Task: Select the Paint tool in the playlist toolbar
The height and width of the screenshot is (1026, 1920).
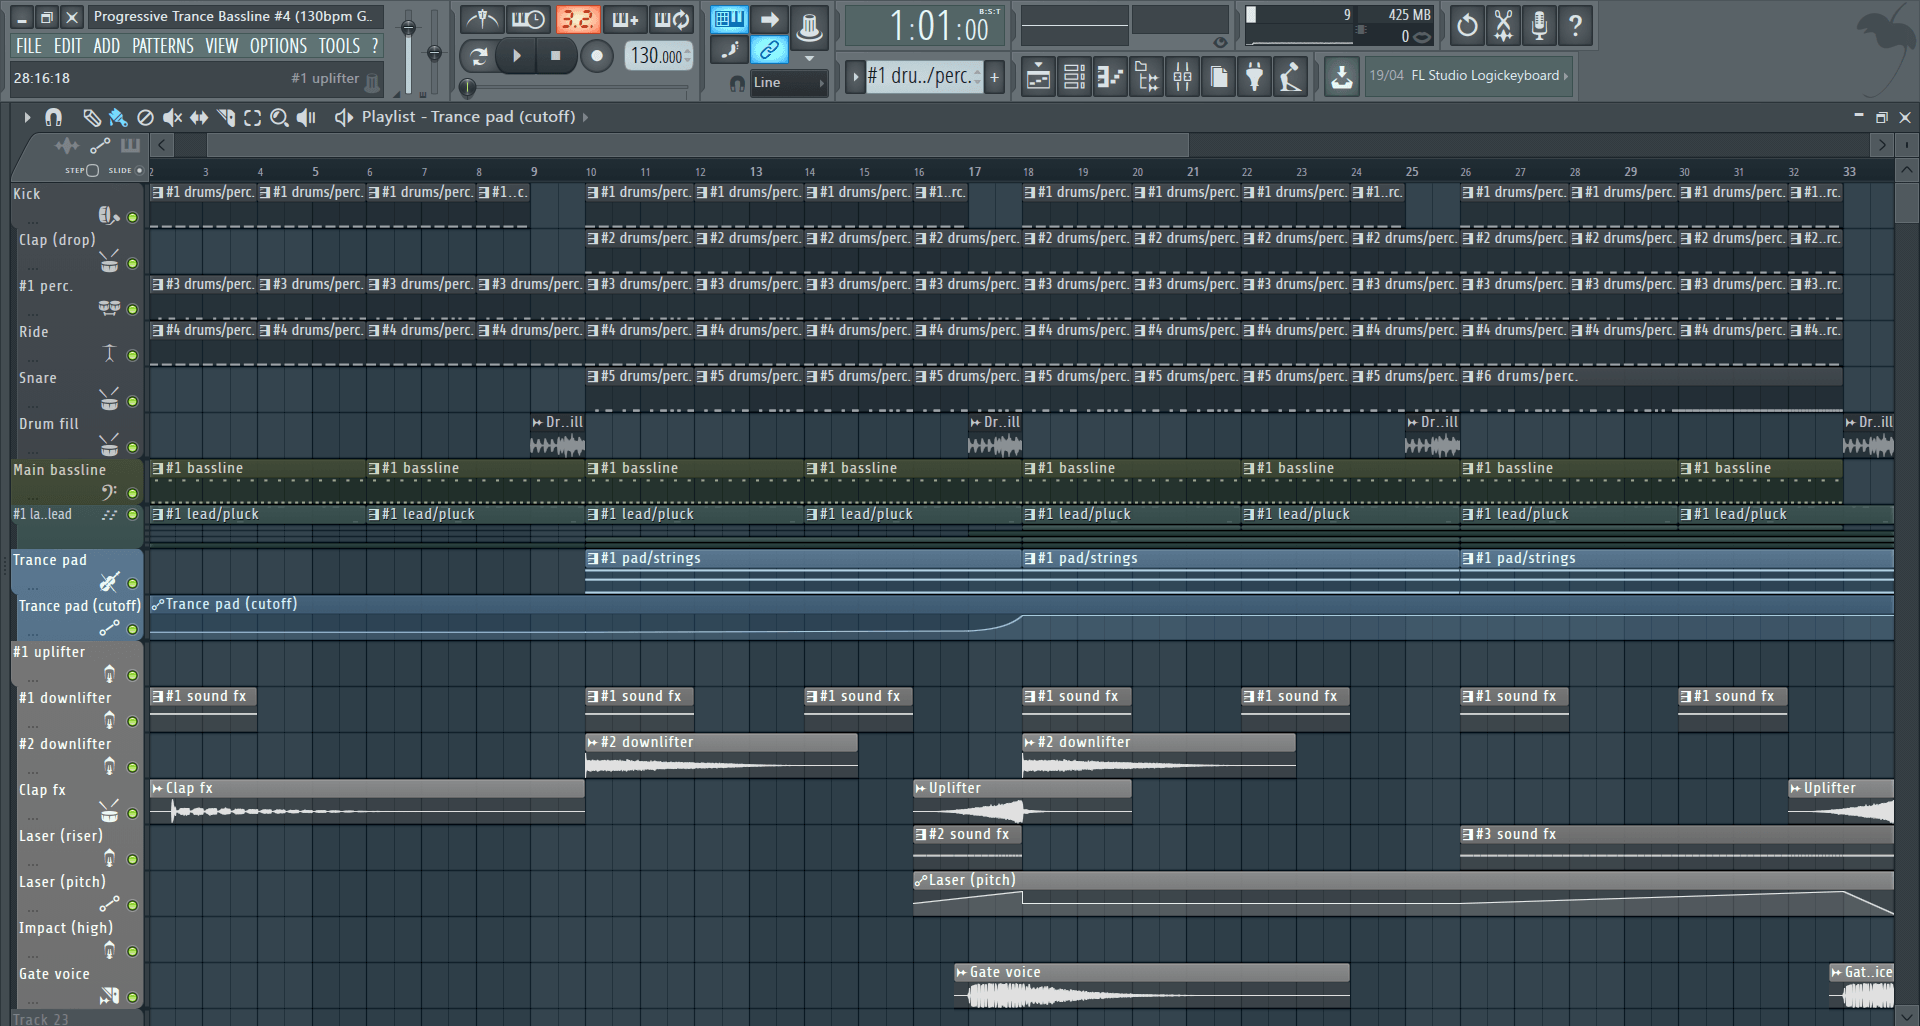Action: click(x=117, y=117)
